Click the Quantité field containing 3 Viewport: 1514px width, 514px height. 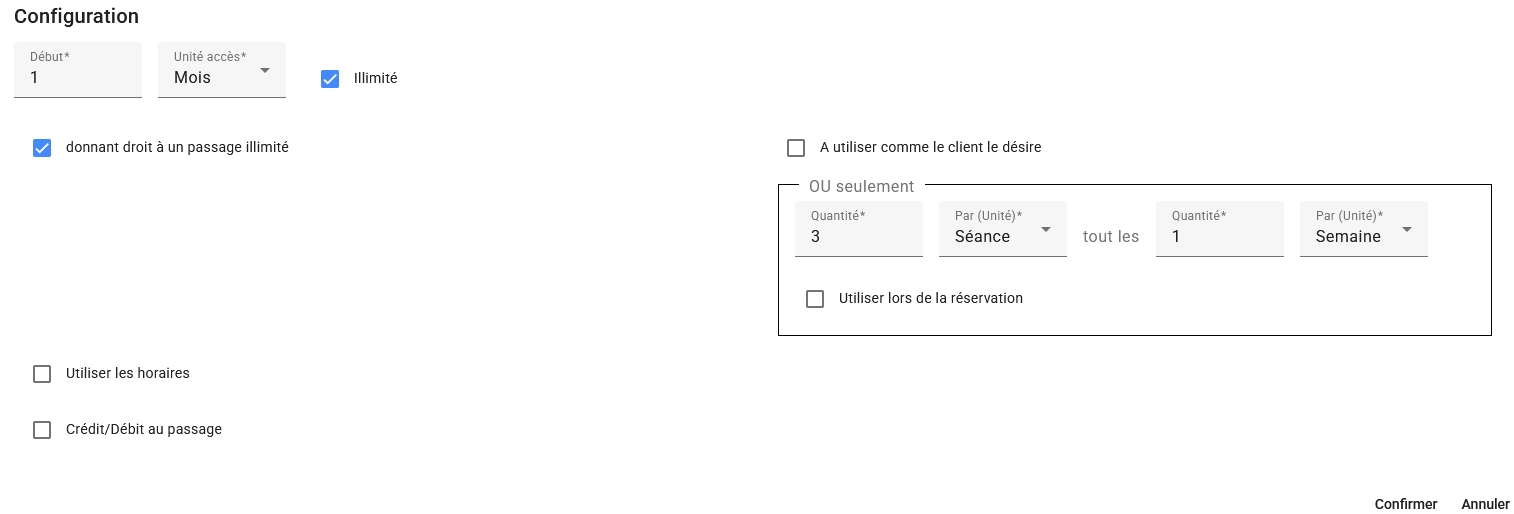click(x=859, y=236)
